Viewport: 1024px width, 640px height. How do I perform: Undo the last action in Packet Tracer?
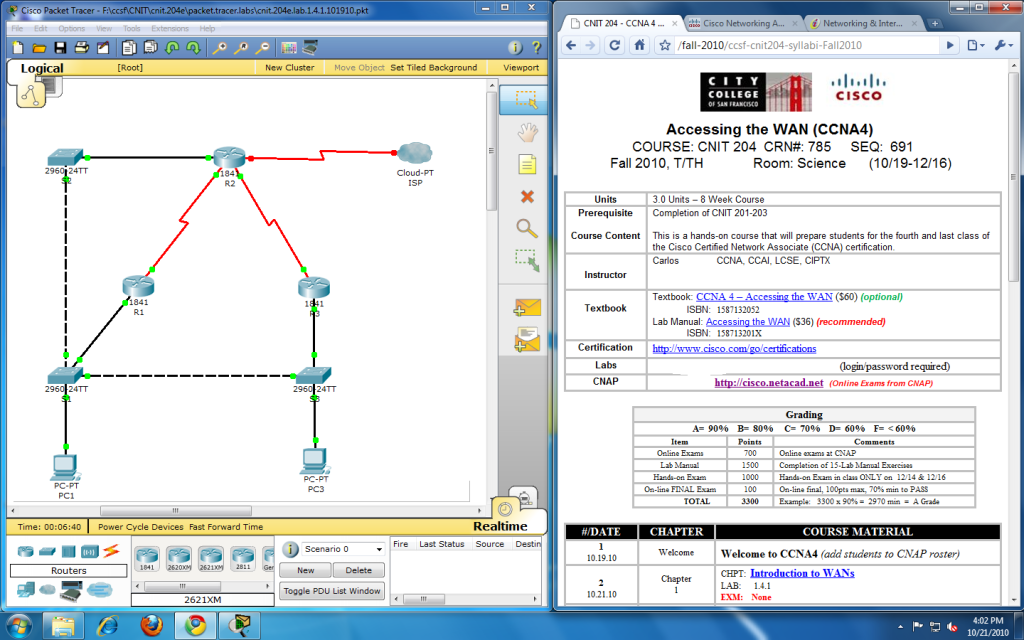[172, 47]
